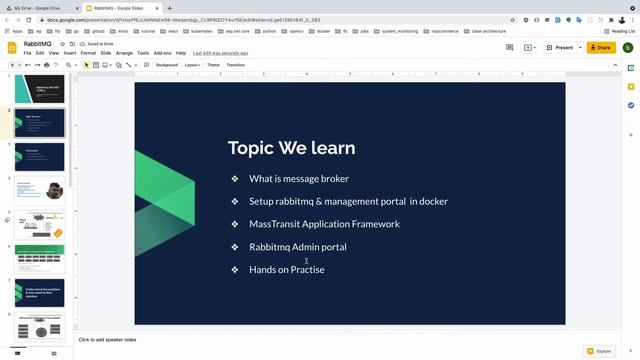Select slide 1 thumbnail
Screen dimensions: 640x360
pos(40,89)
